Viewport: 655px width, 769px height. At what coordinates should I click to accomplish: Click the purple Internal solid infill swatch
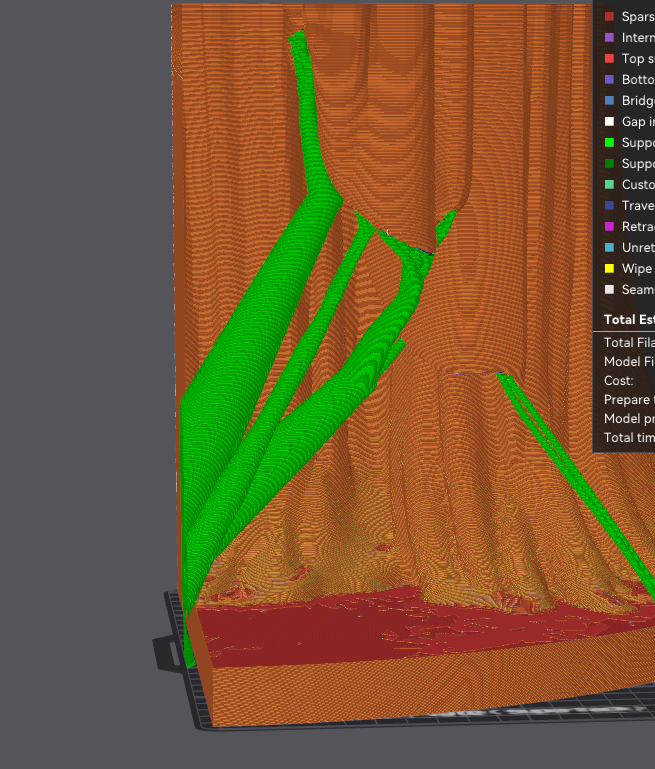(x=609, y=38)
